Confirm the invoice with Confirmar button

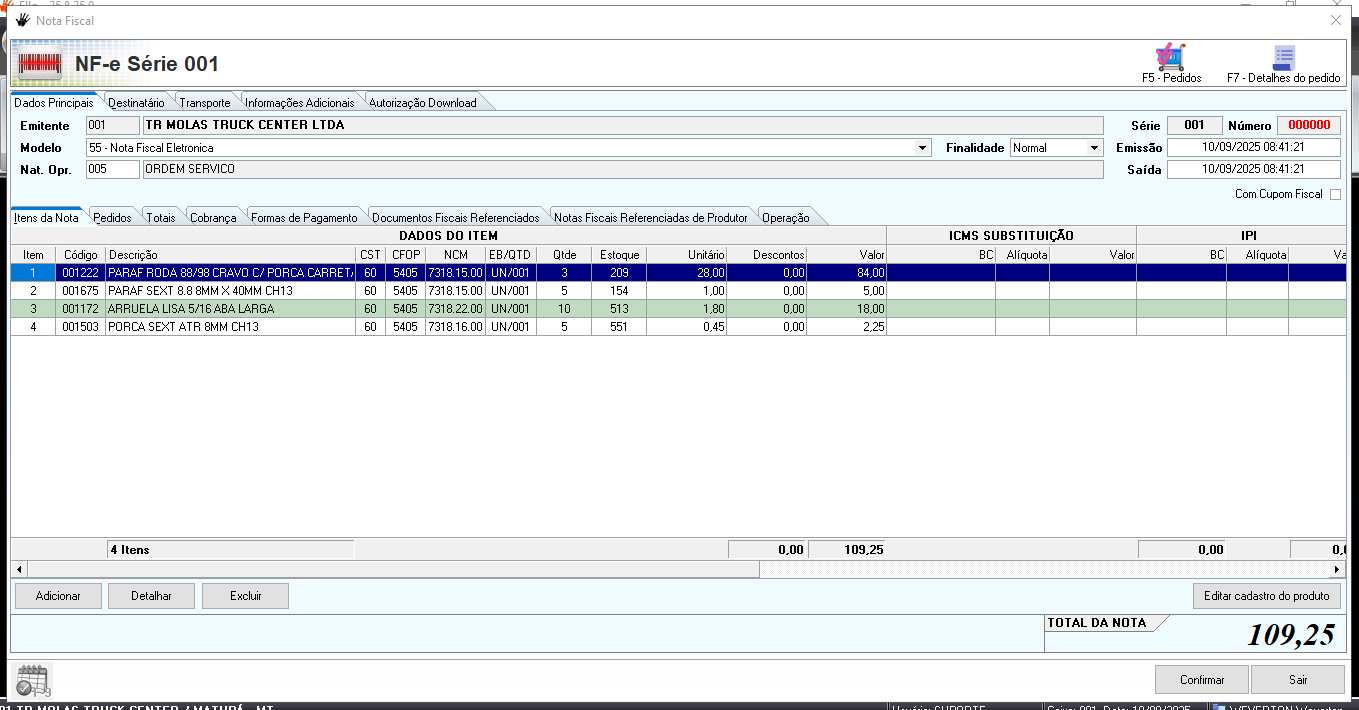[1201, 680]
